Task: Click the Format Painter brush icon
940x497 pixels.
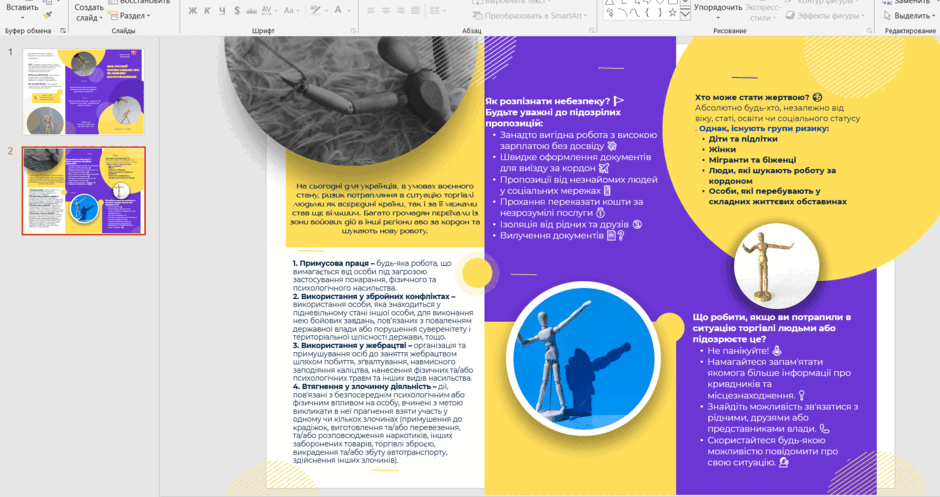Action: pyautogui.click(x=48, y=14)
